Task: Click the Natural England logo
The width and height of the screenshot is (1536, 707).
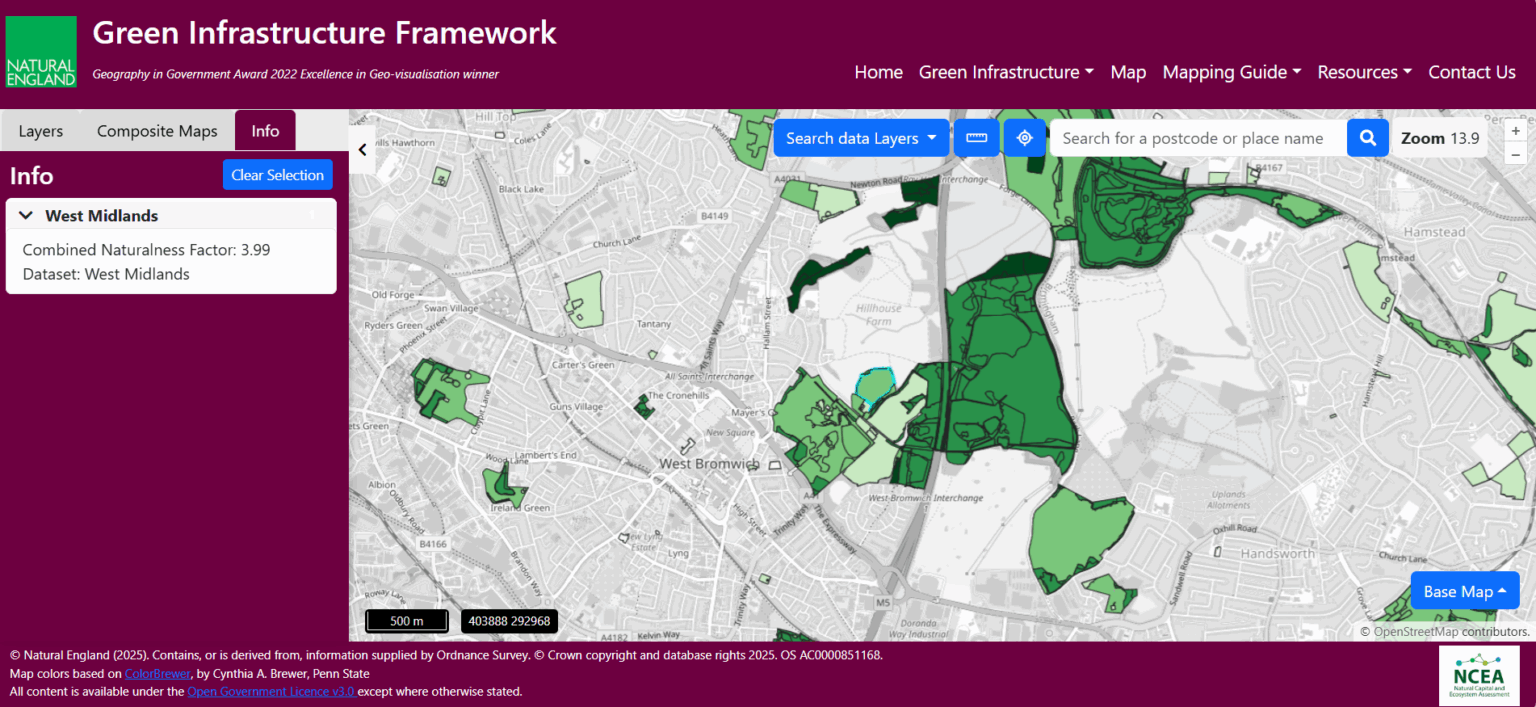Action: pyautogui.click(x=40, y=51)
